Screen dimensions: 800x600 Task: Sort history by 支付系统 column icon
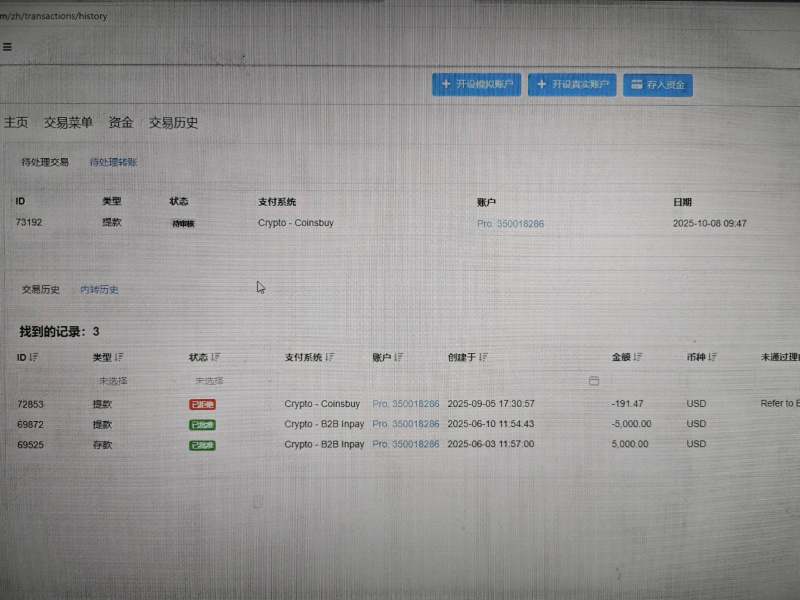click(x=330, y=357)
